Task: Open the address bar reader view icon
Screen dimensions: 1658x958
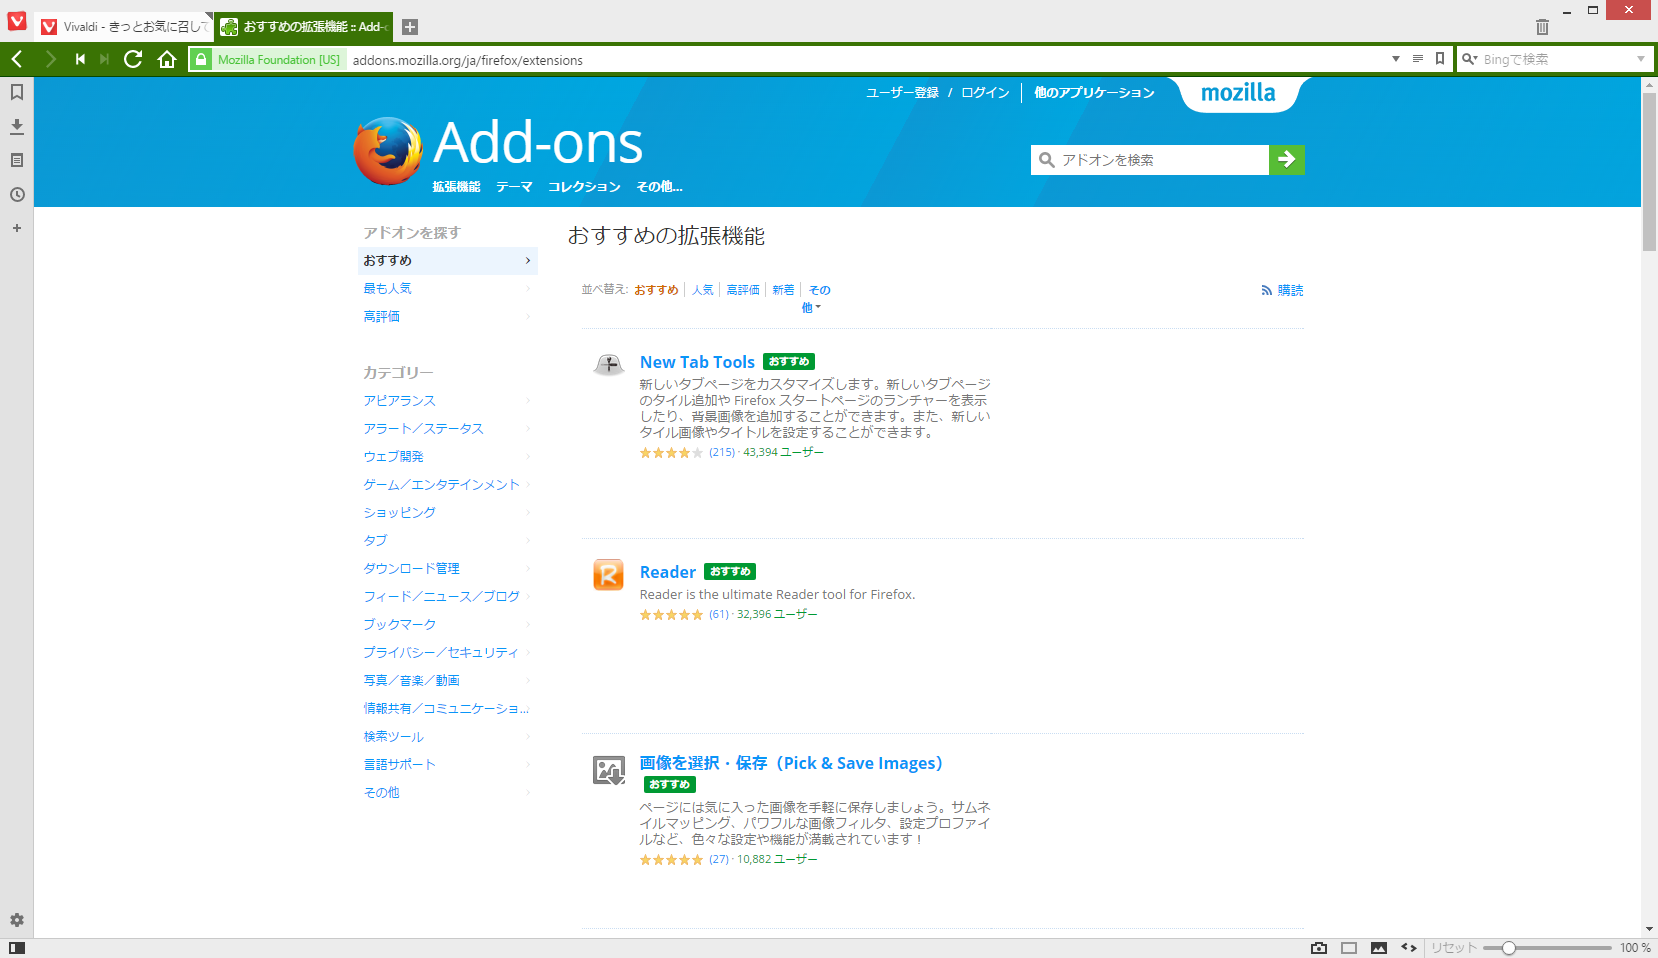Action: (1417, 59)
